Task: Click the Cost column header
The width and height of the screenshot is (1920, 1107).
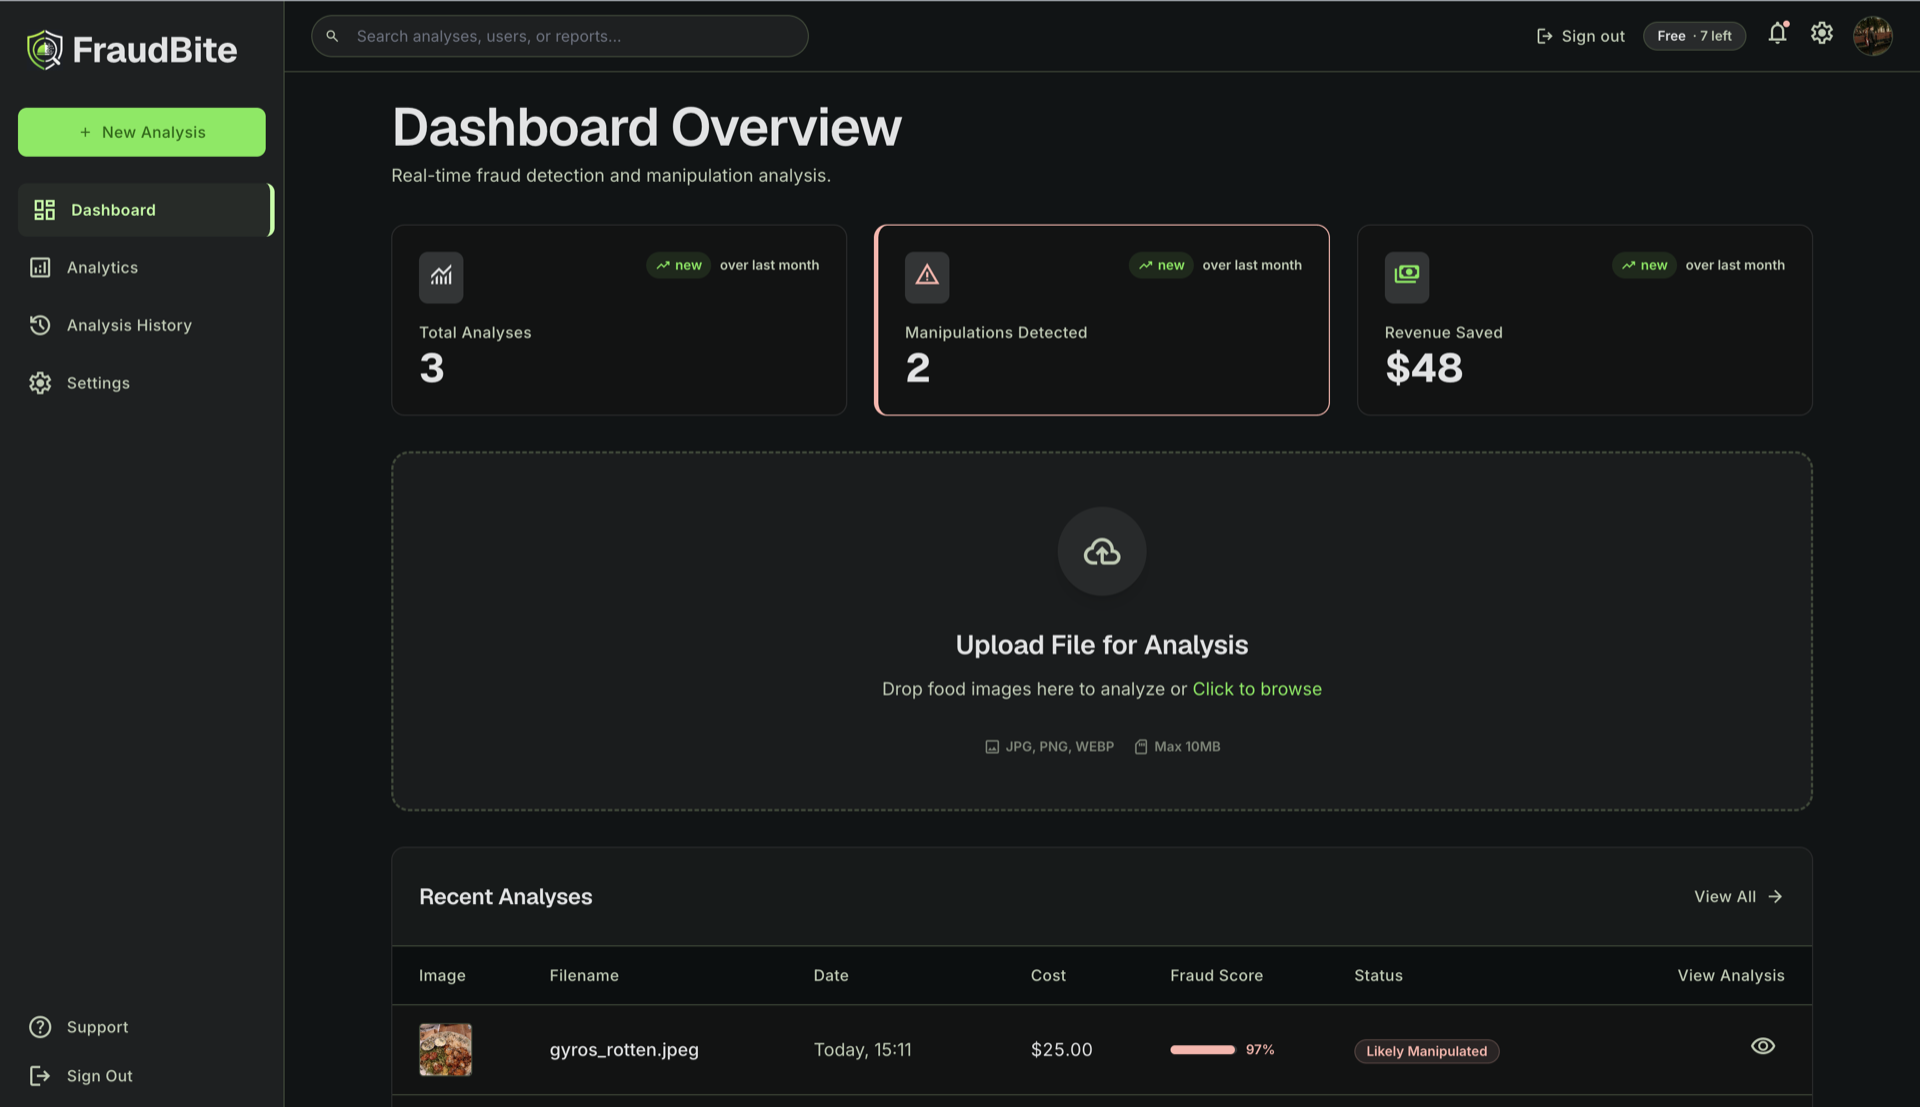Action: point(1048,975)
